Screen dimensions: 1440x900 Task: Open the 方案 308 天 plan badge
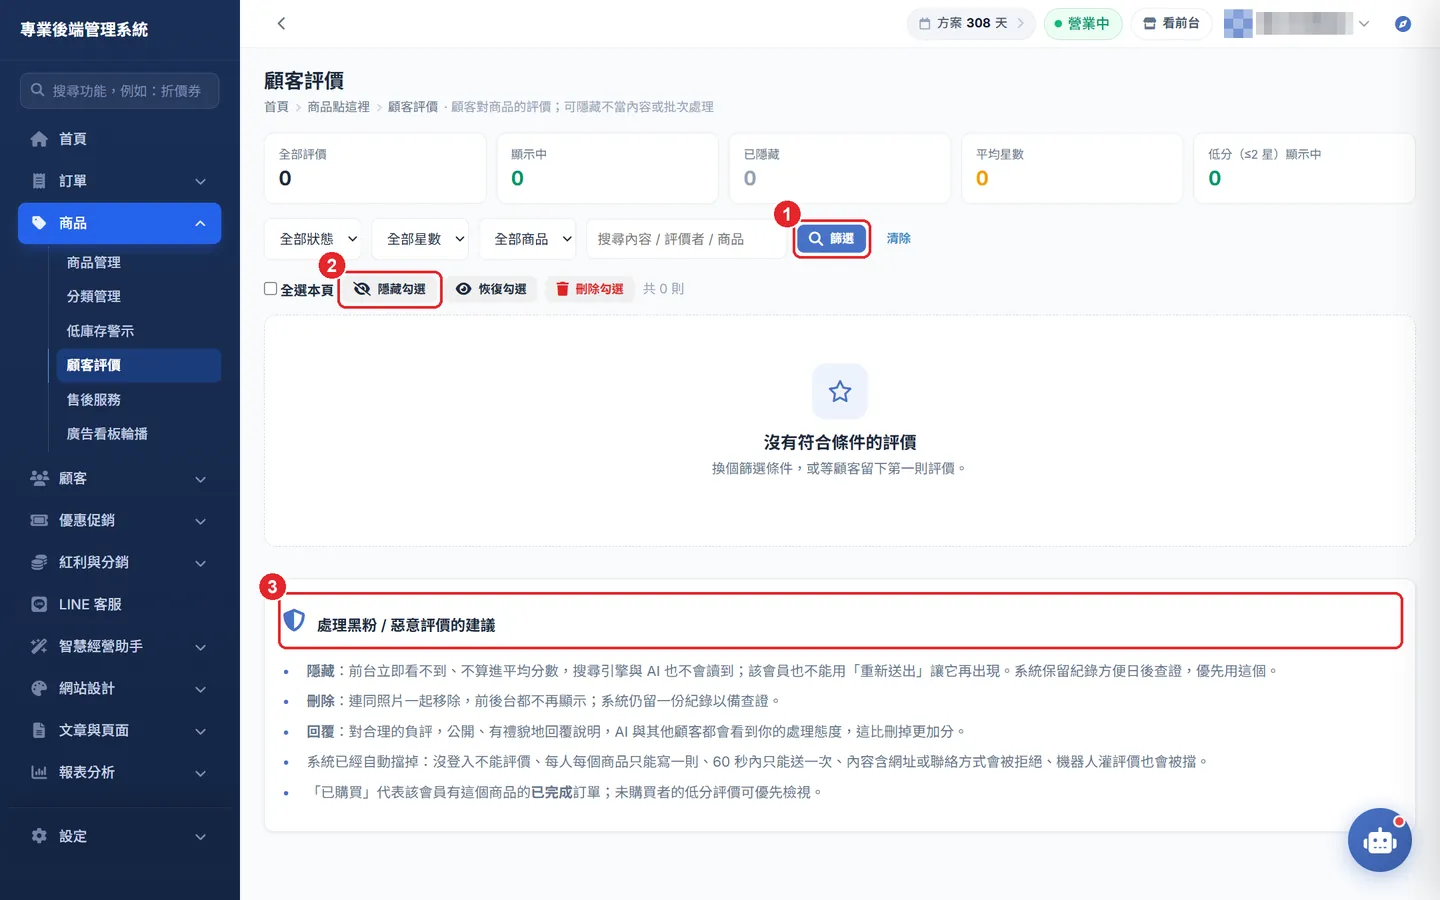[972, 23]
